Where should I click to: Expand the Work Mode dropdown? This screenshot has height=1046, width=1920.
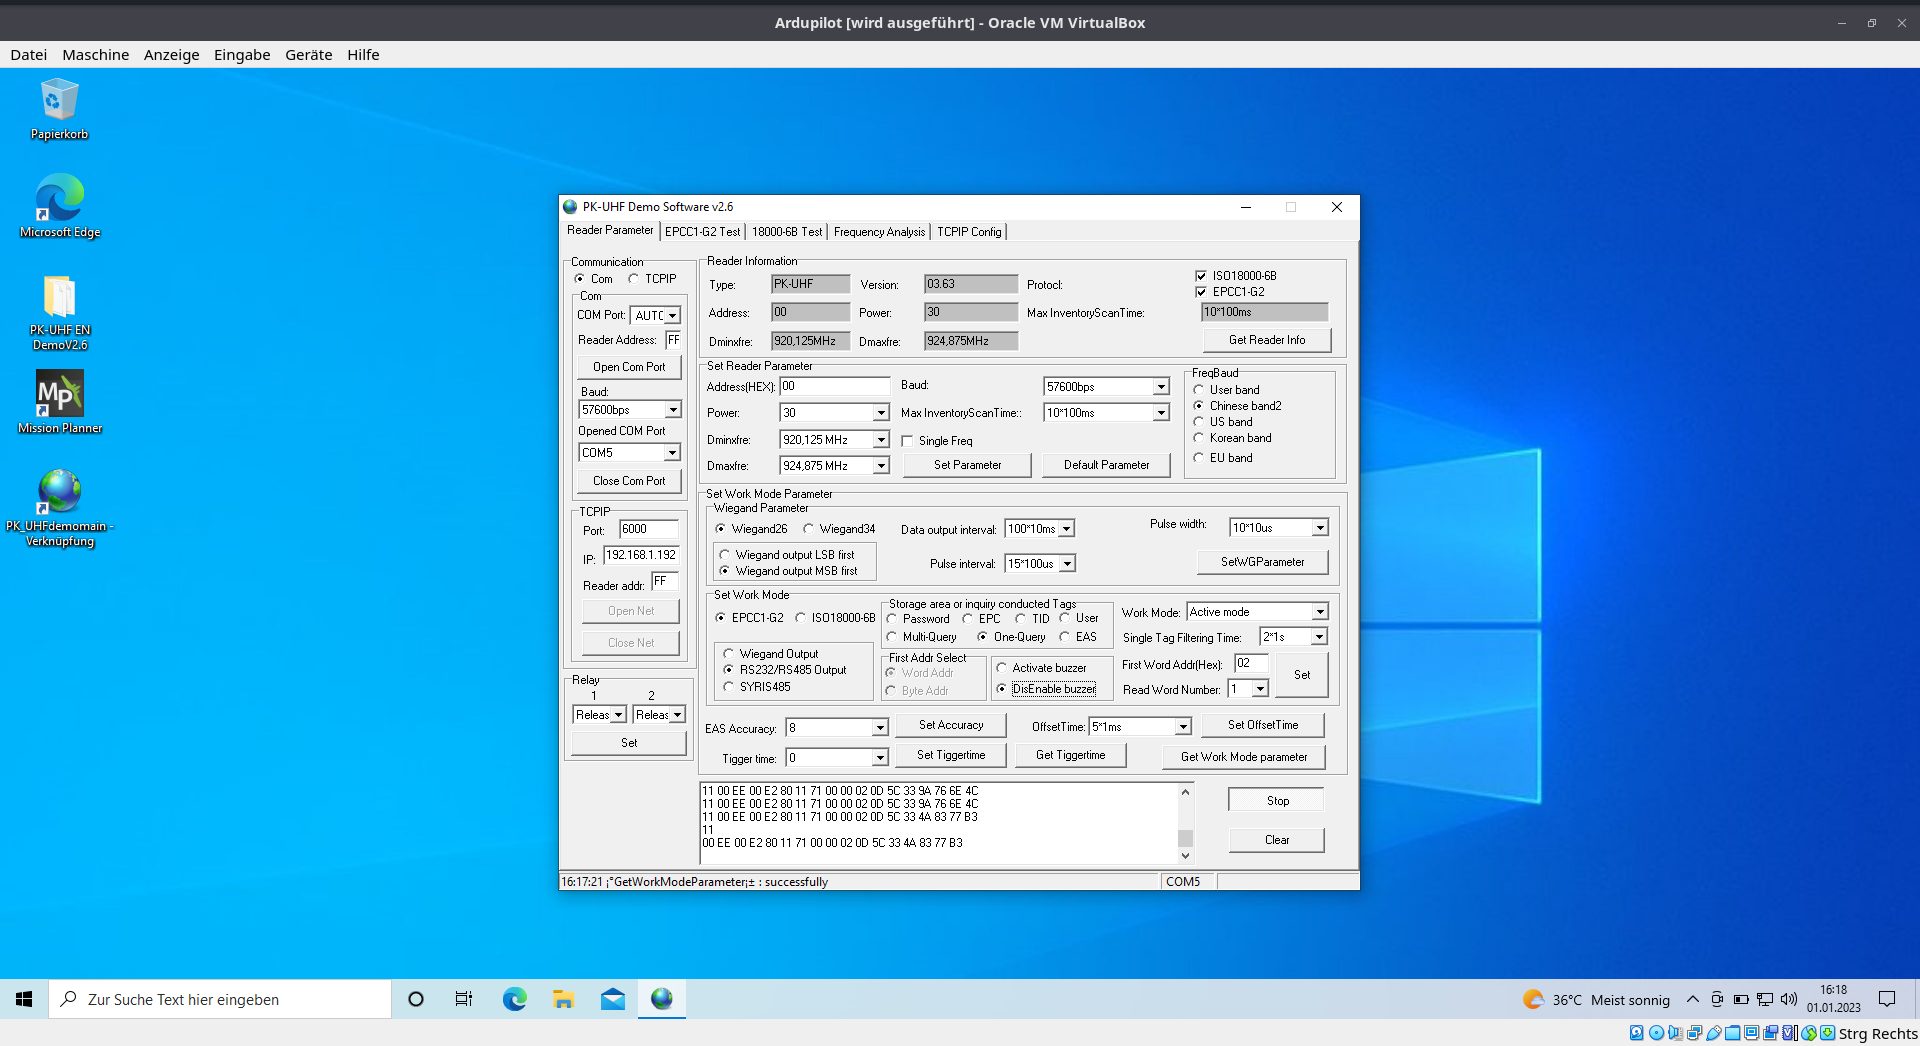1319,612
